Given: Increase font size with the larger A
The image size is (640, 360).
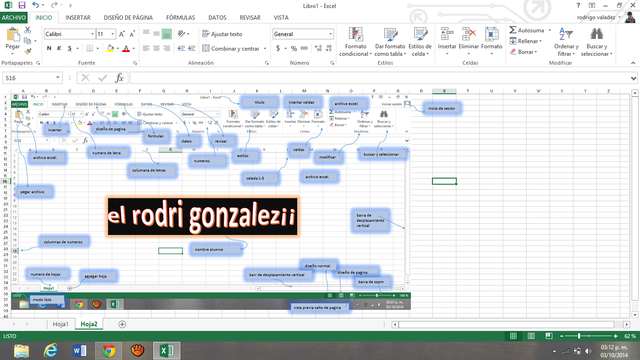Looking at the screenshot, I should 122,34.
